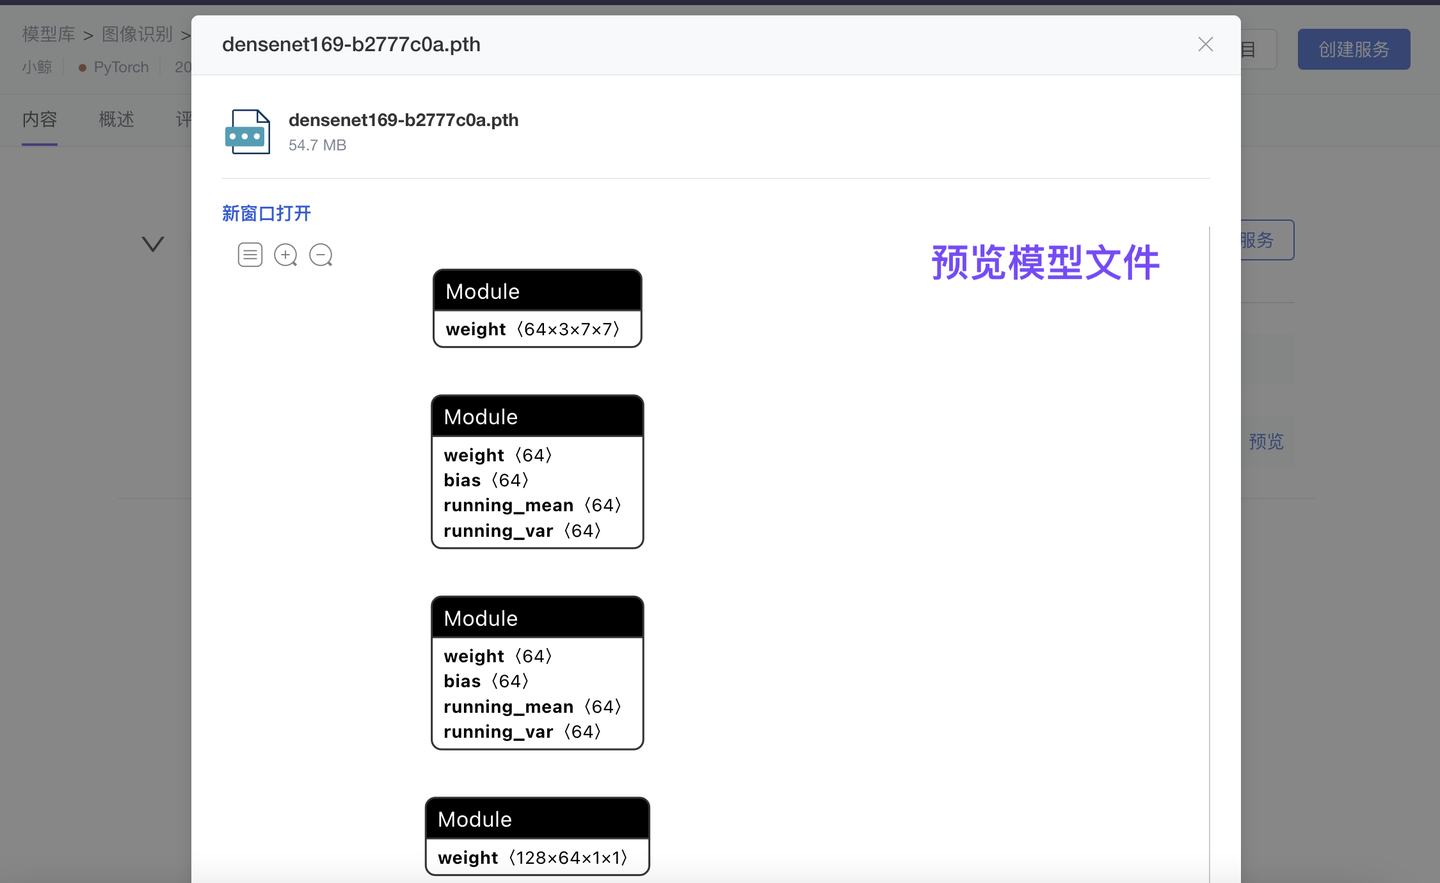Open 图像识别 breadcrumb link
The width and height of the screenshot is (1440, 883).
[137, 34]
